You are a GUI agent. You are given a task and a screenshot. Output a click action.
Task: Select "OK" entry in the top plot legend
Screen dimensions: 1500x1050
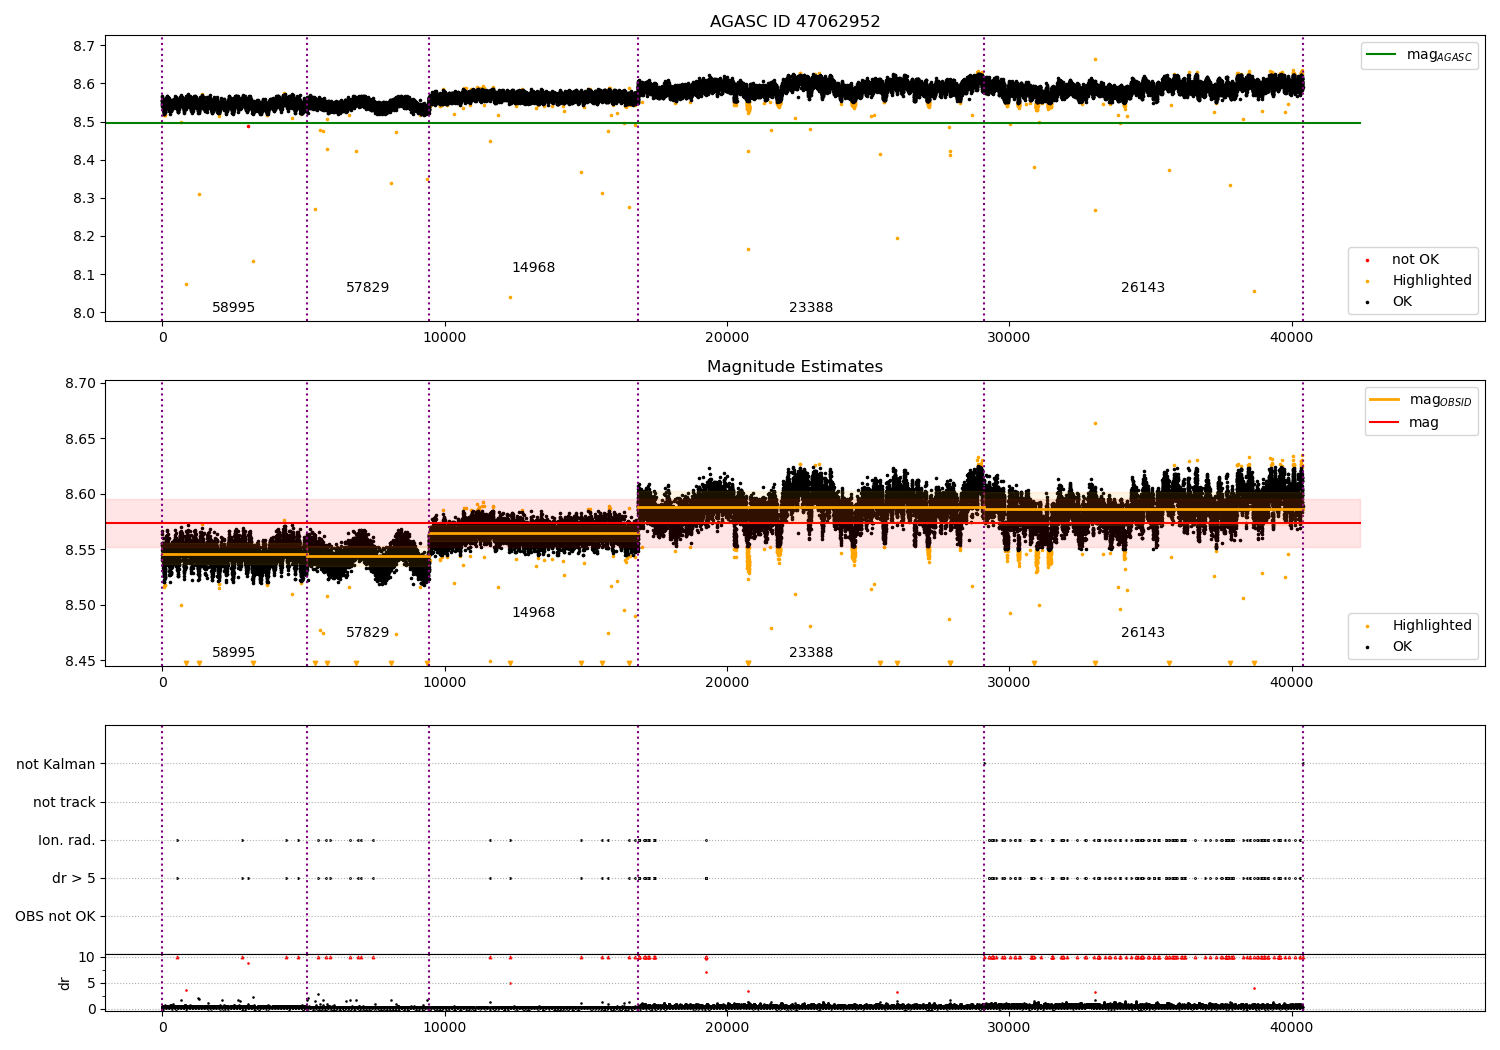(x=1402, y=302)
